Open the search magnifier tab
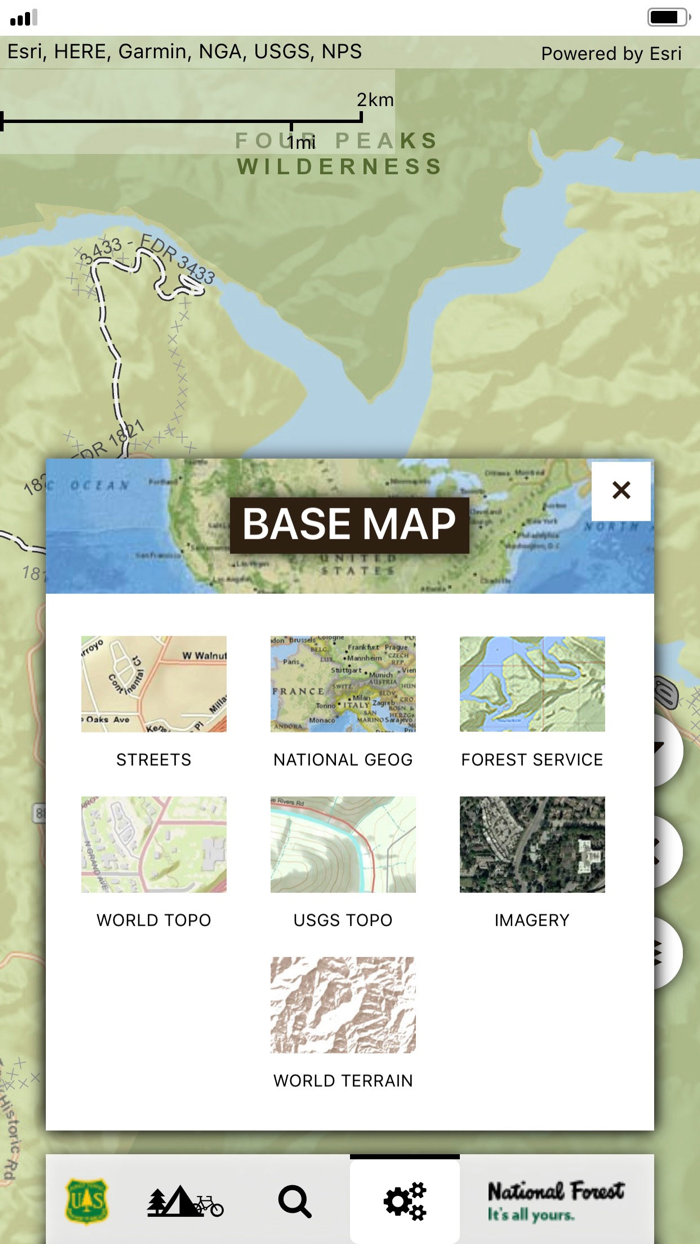This screenshot has height=1244, width=700. [295, 1201]
